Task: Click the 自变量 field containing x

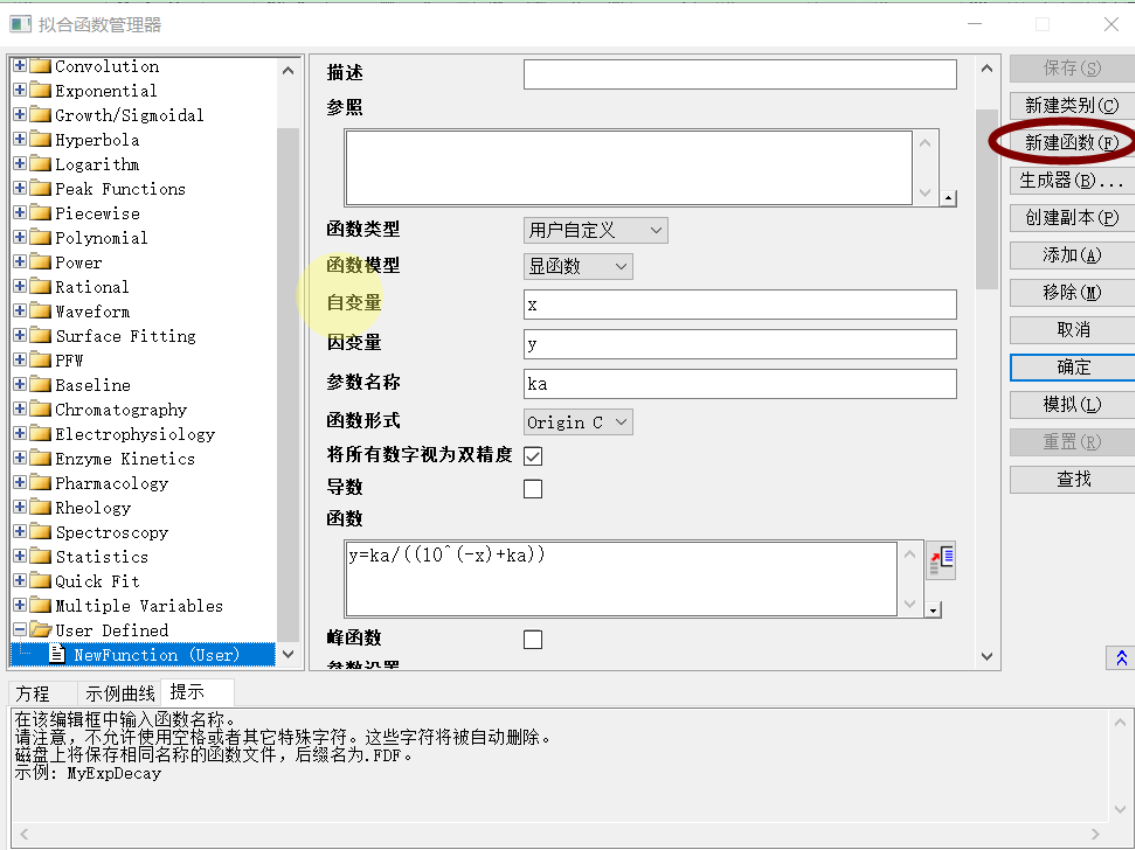Action: coord(740,305)
